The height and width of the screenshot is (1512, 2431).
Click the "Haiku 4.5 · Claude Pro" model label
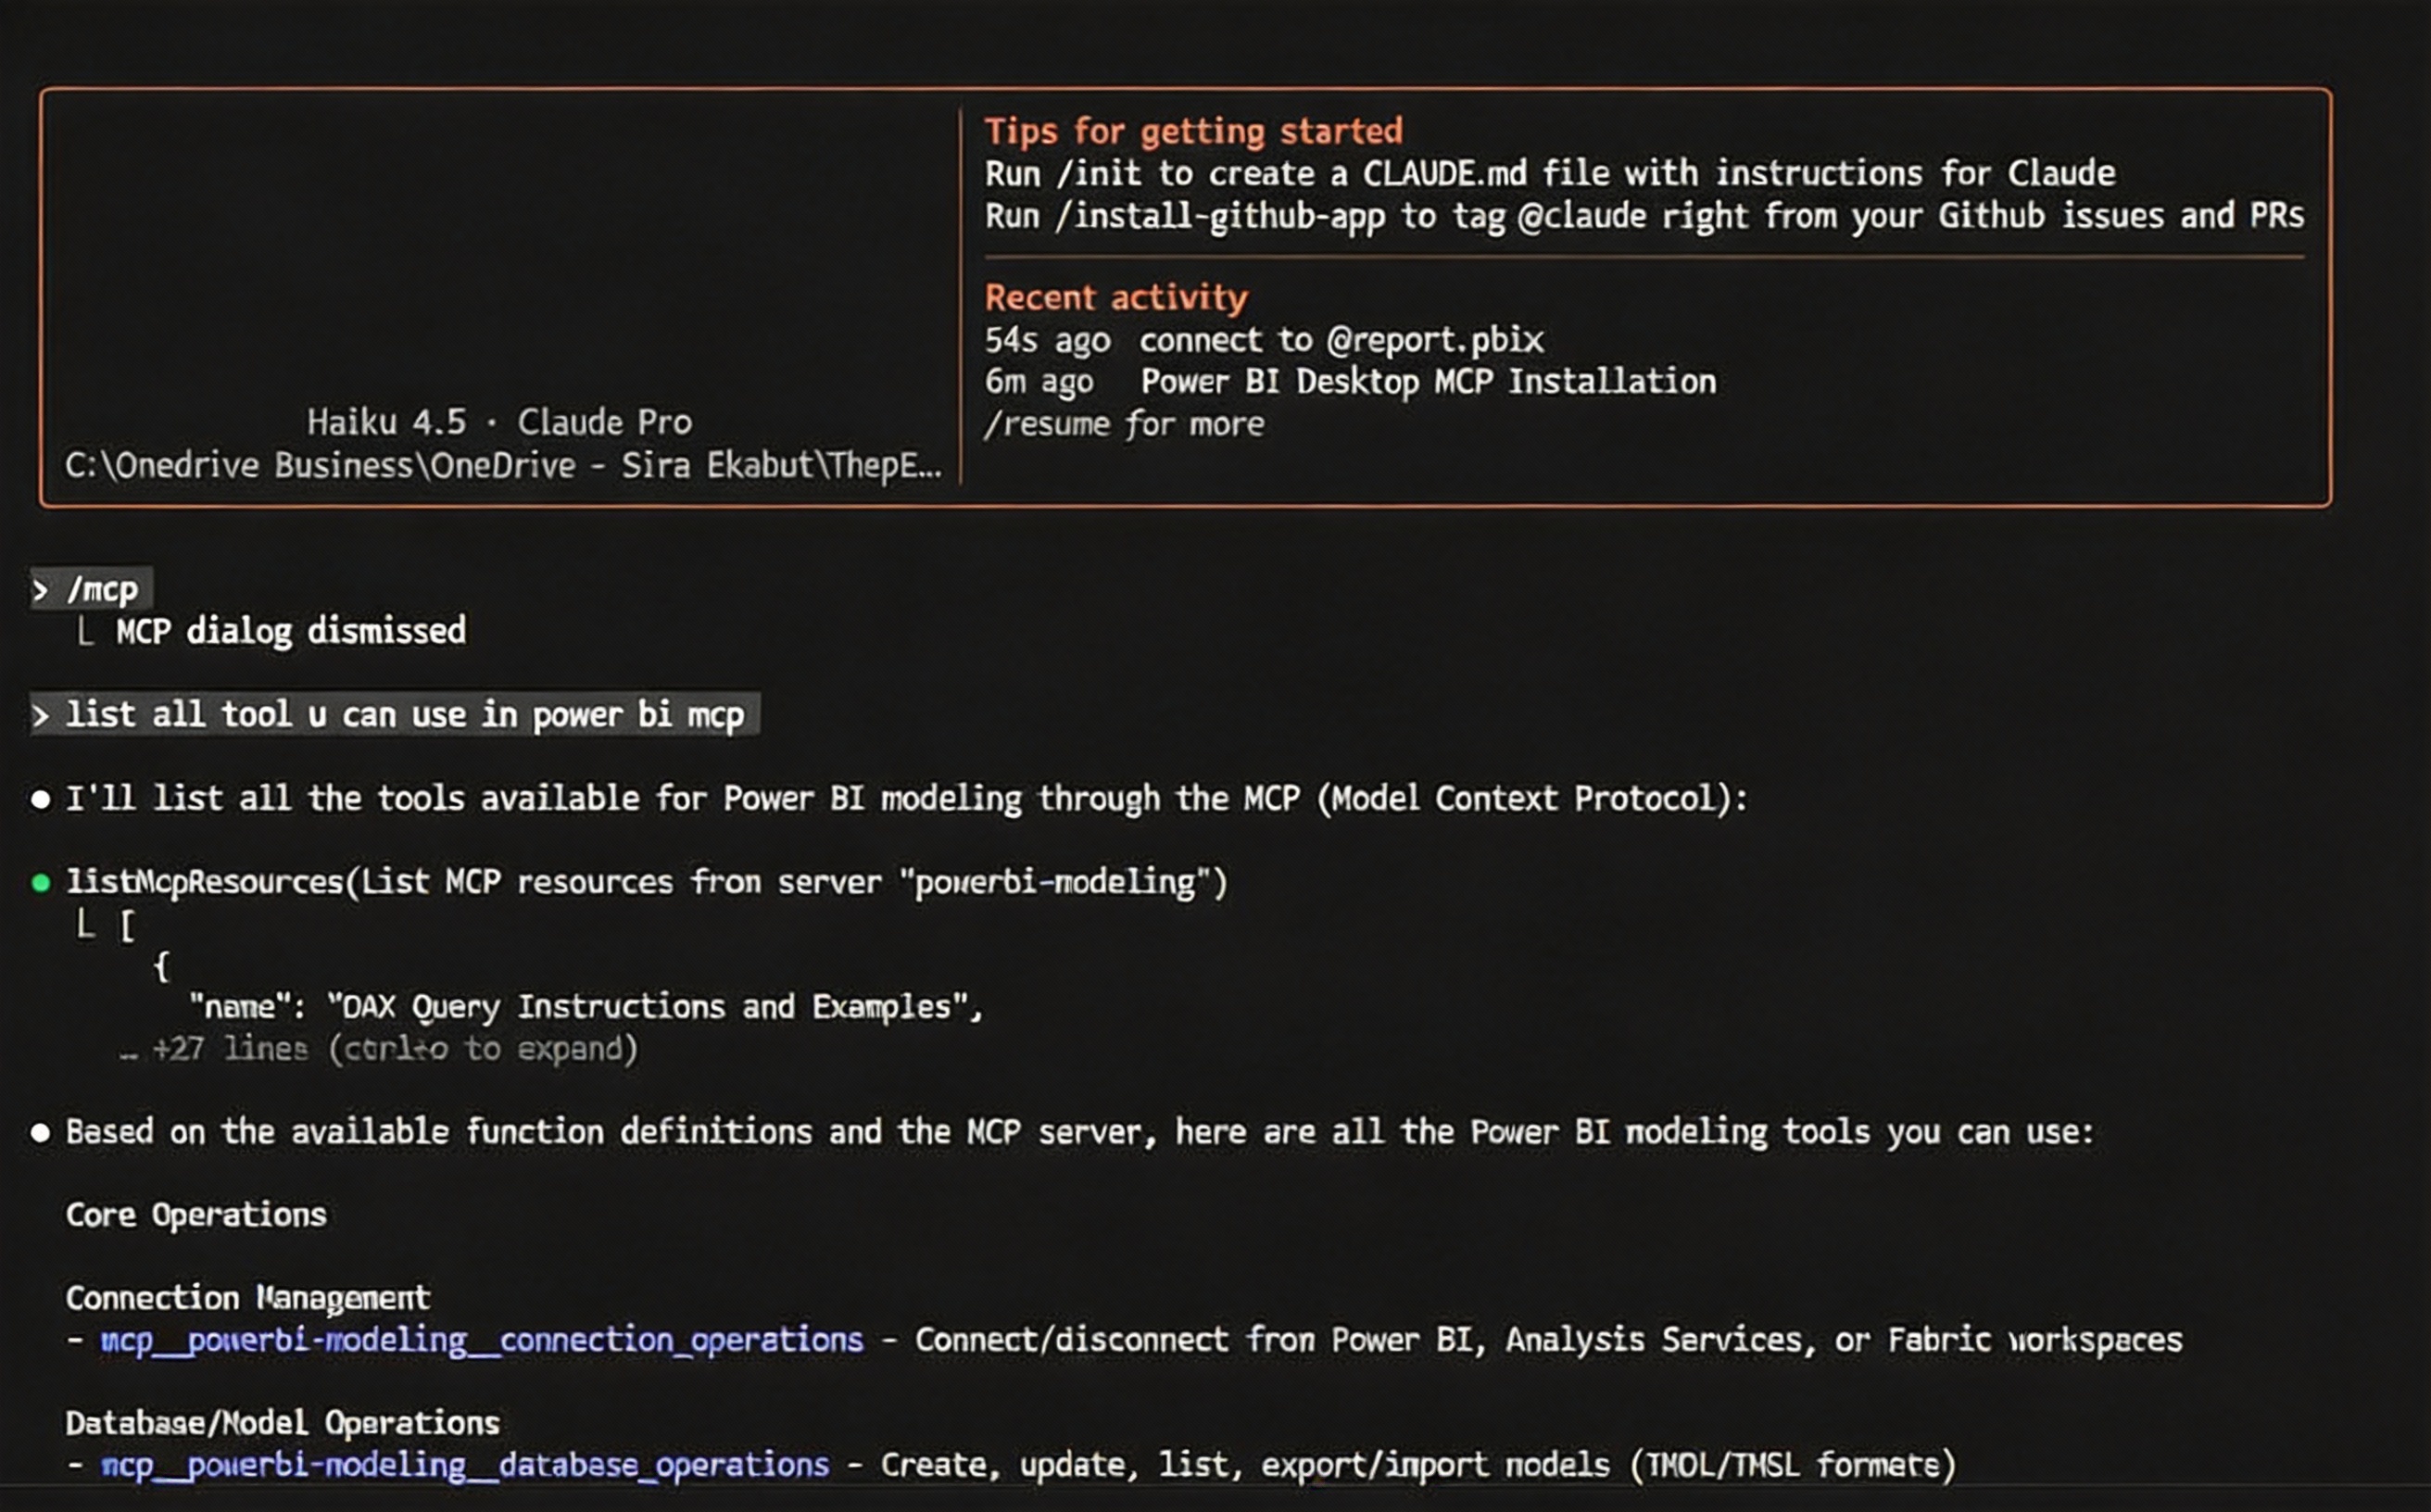click(x=499, y=422)
